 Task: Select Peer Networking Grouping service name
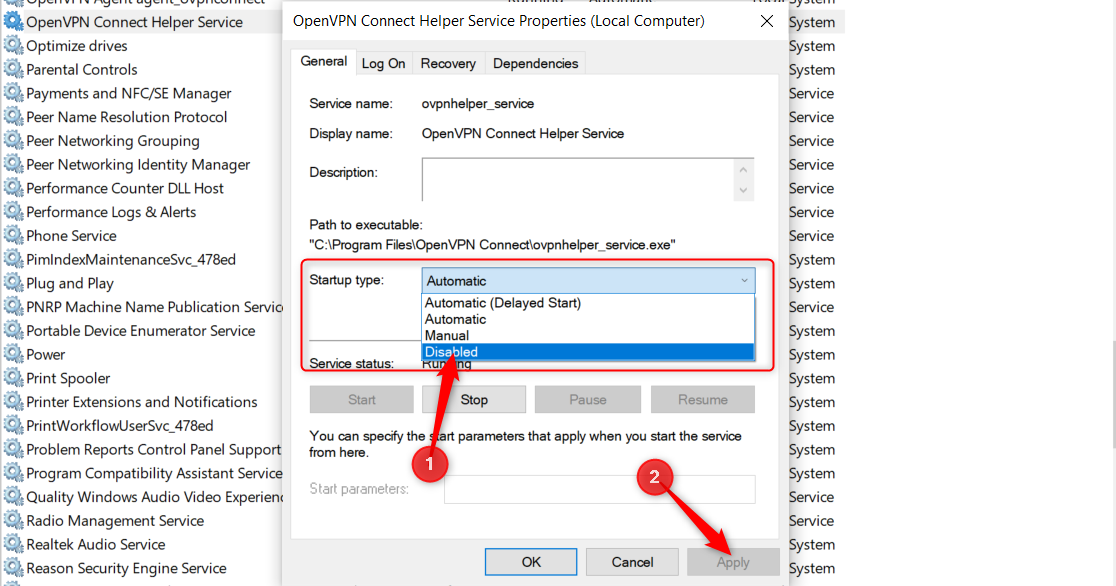[112, 141]
